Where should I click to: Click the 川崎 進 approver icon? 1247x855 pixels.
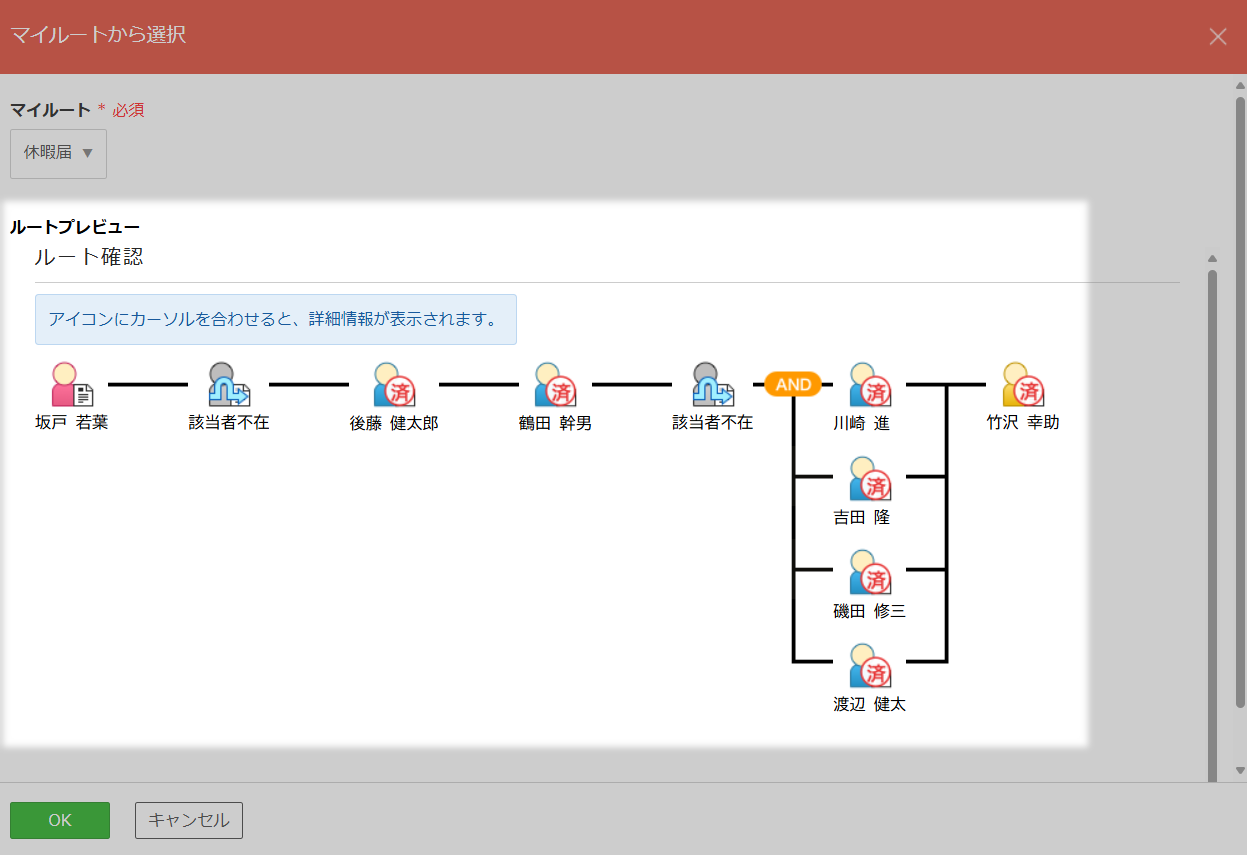point(869,385)
